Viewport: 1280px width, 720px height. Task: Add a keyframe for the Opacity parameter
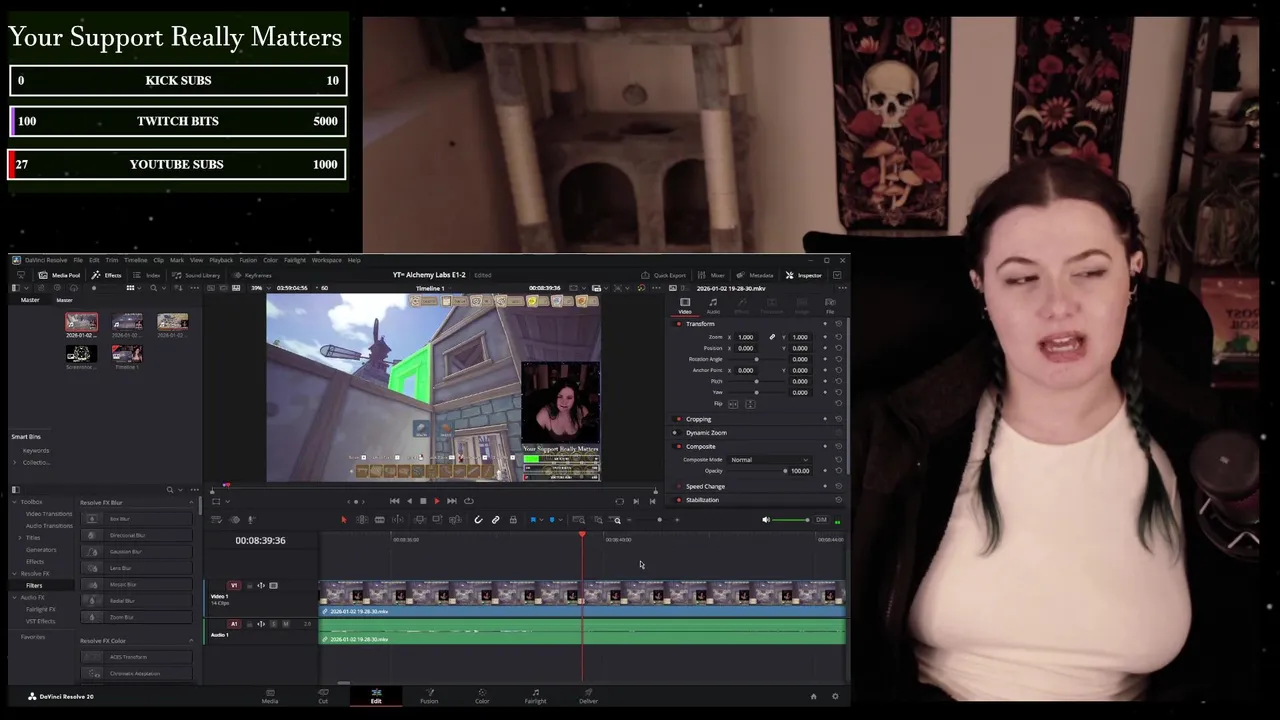(825, 471)
